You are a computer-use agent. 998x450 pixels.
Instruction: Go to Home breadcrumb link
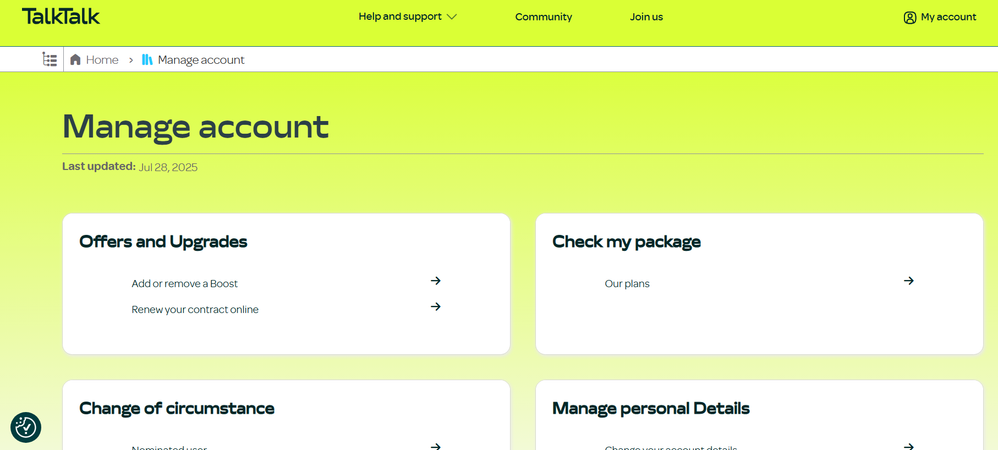[102, 60]
